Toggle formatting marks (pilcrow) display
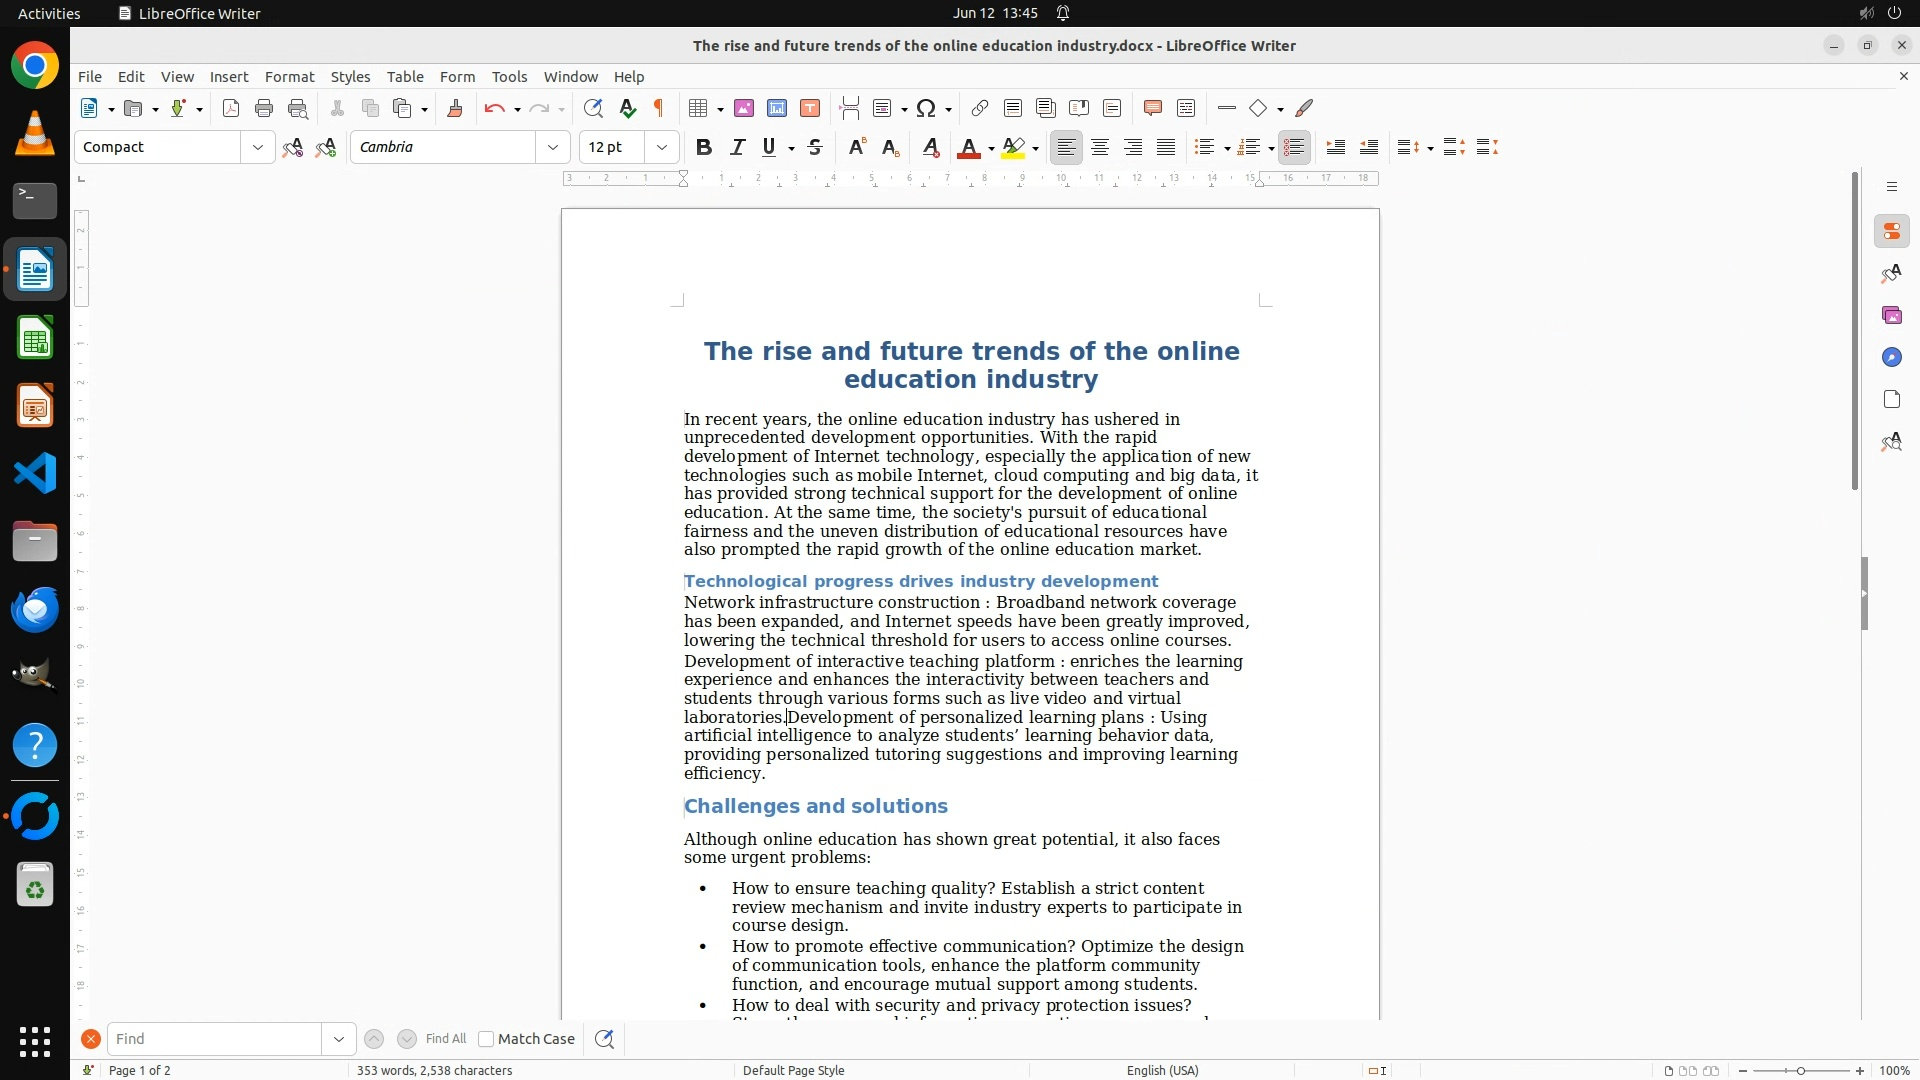1920x1080 pixels. (659, 108)
